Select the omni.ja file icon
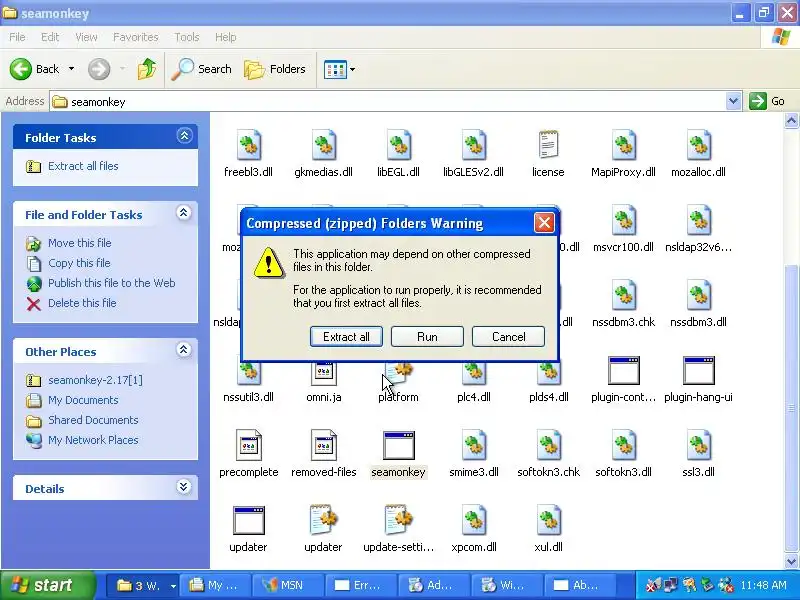This screenshot has width=800, height=600. pos(323,373)
